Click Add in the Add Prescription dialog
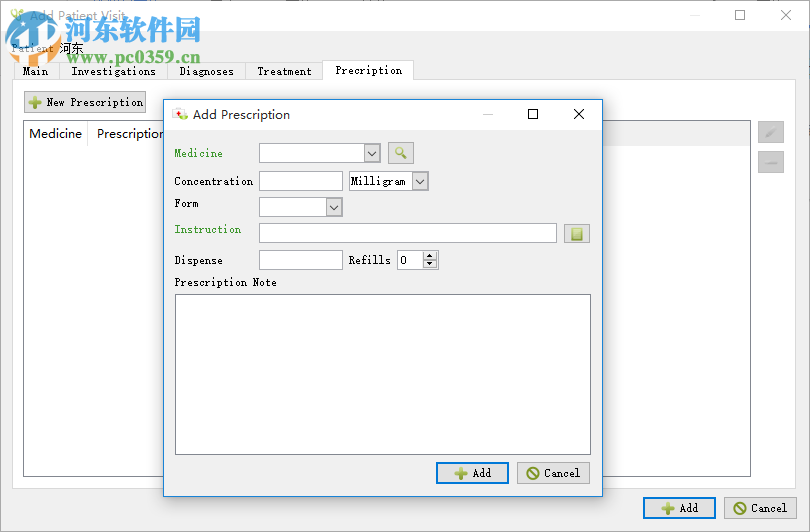 (x=472, y=473)
